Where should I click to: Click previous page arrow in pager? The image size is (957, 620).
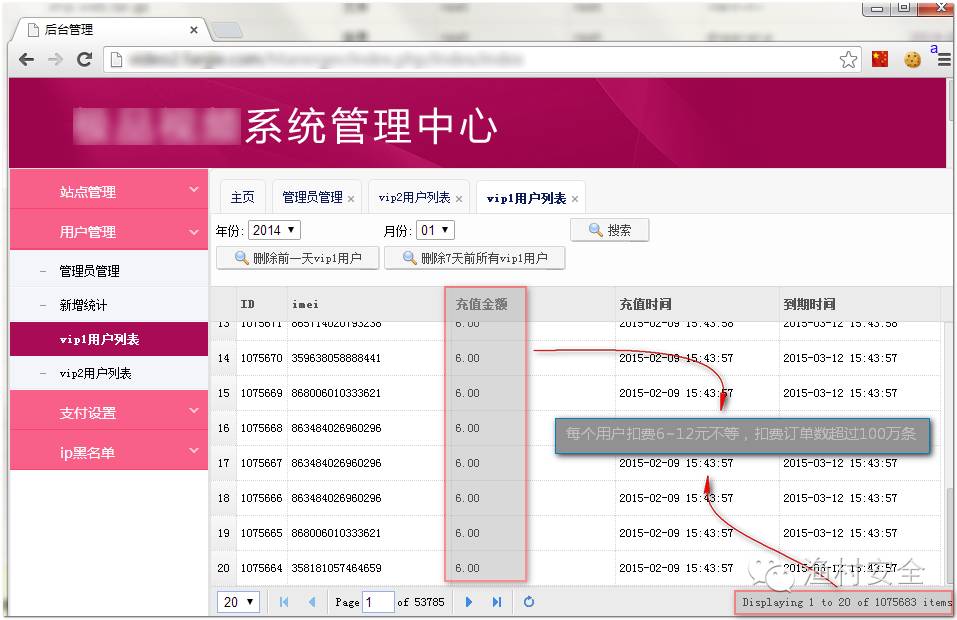(x=312, y=602)
